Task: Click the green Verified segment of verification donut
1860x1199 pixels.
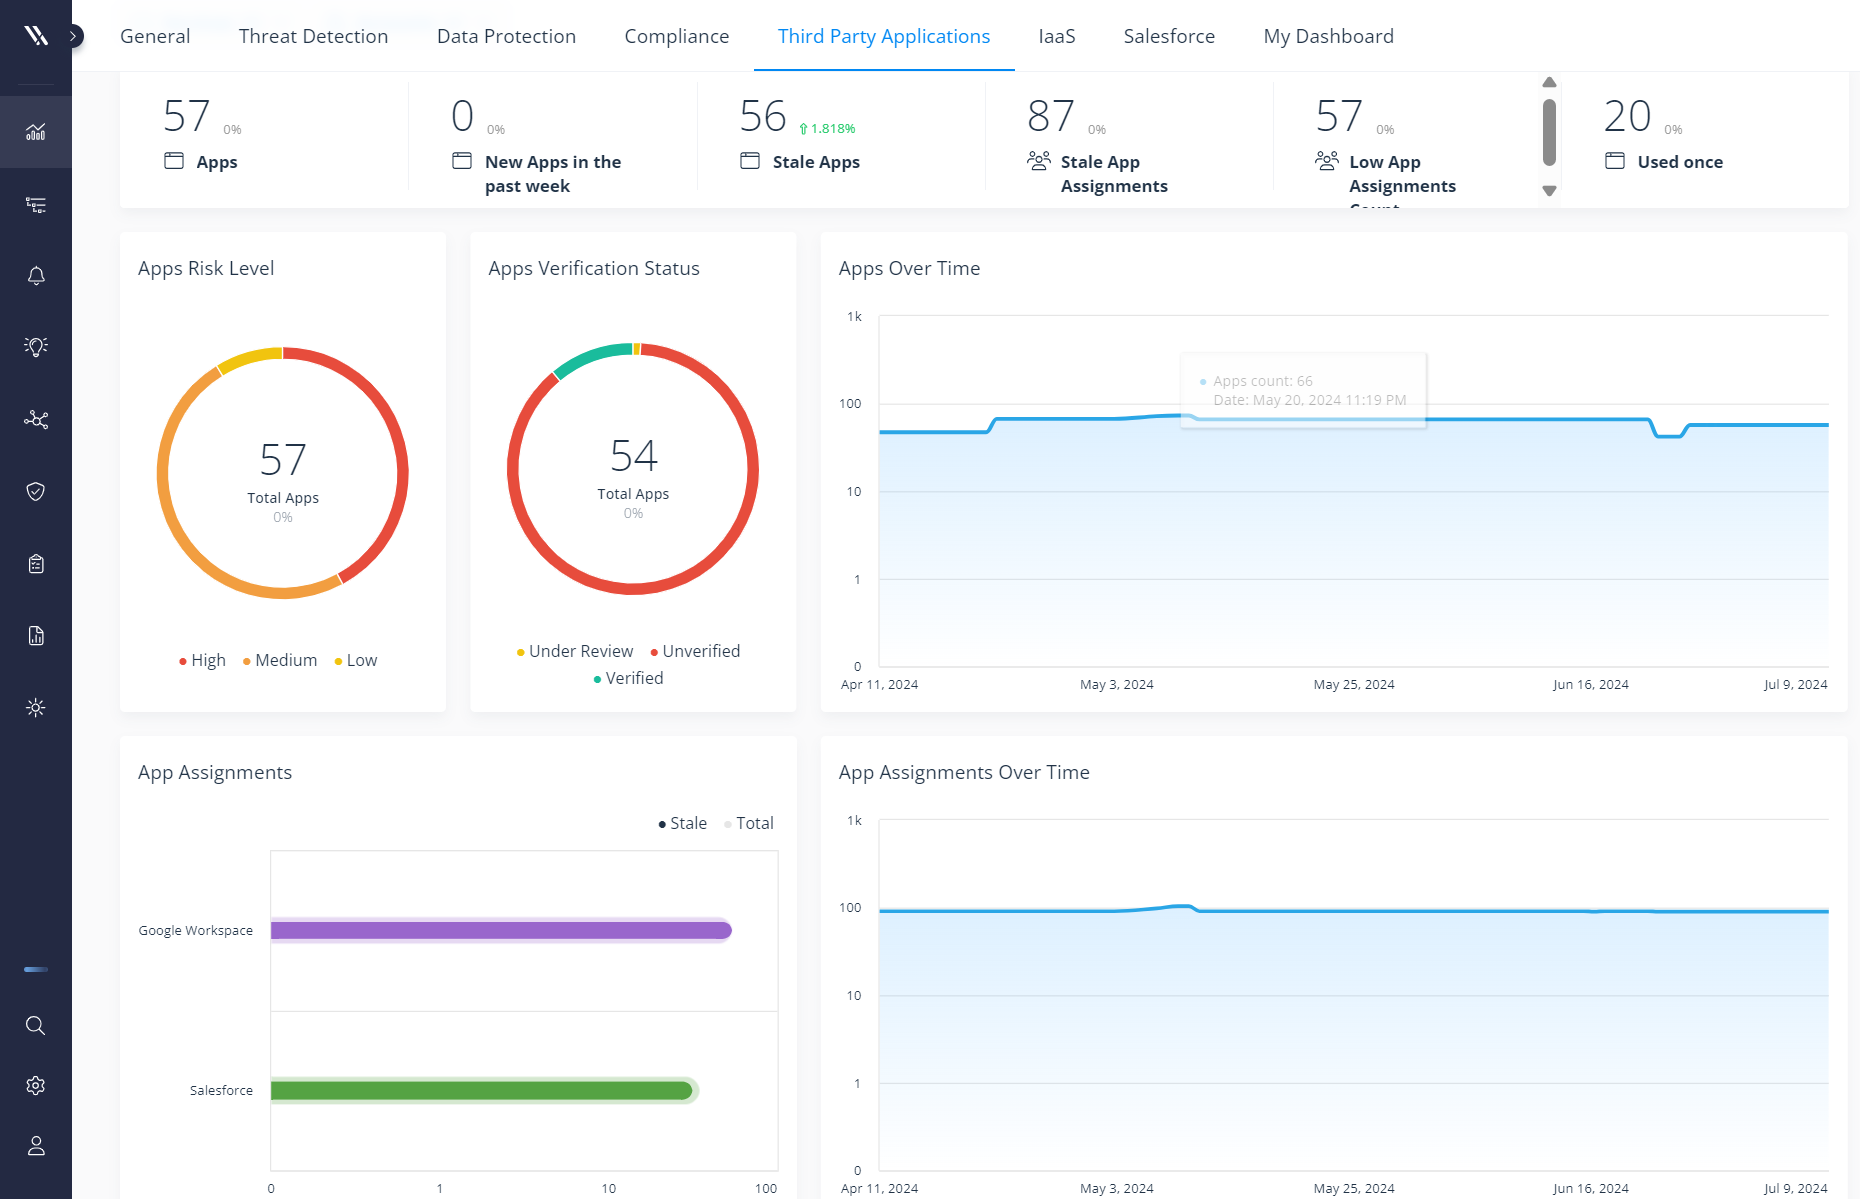Action: click(590, 357)
